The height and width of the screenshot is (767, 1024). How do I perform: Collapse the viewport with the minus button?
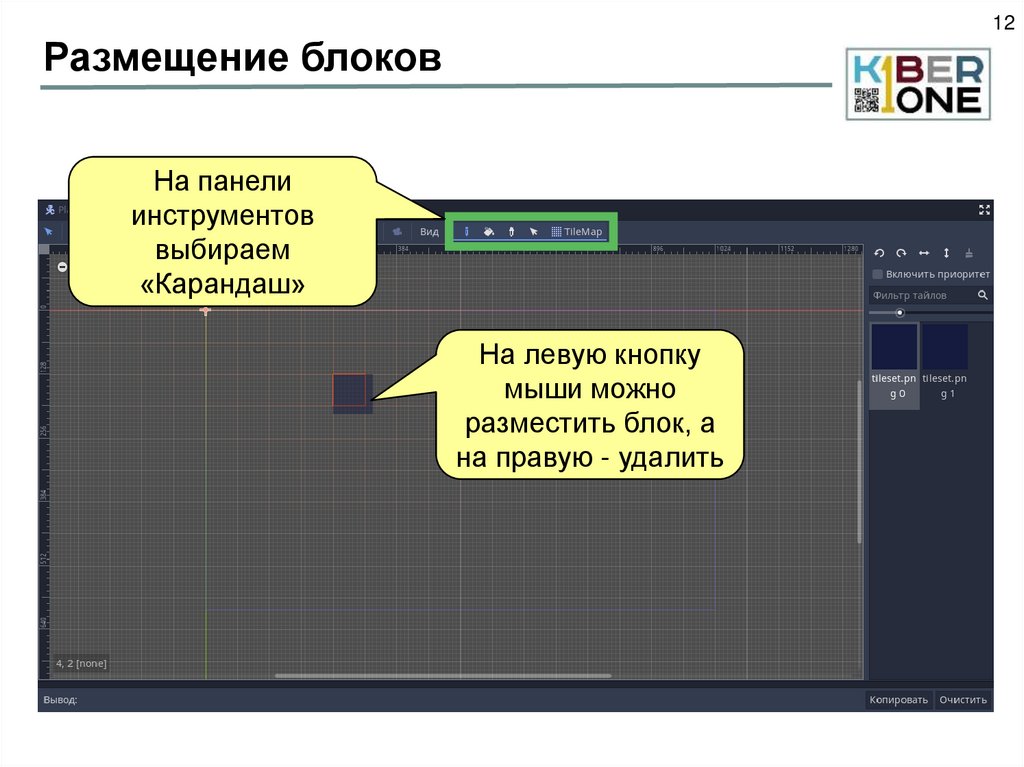coord(62,268)
